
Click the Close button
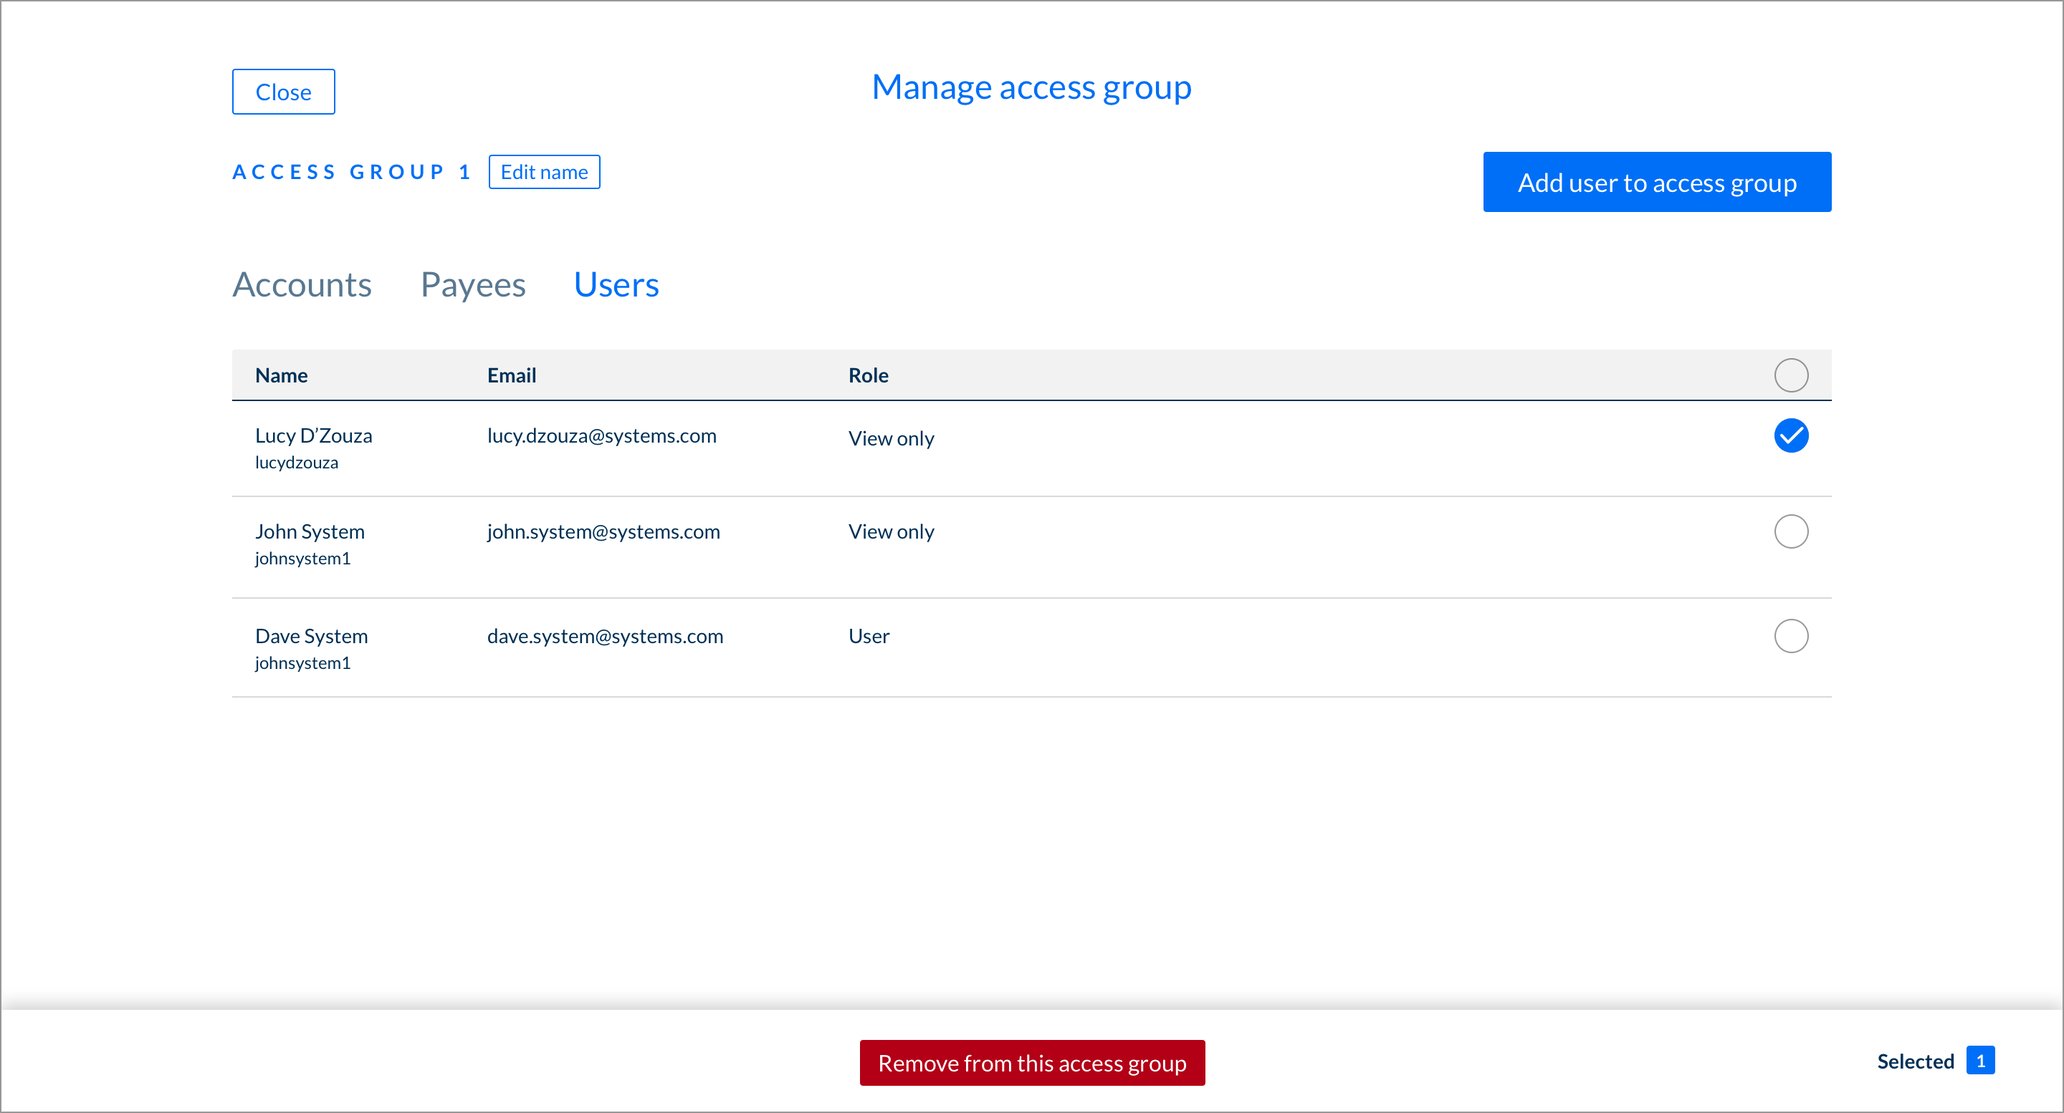click(283, 92)
